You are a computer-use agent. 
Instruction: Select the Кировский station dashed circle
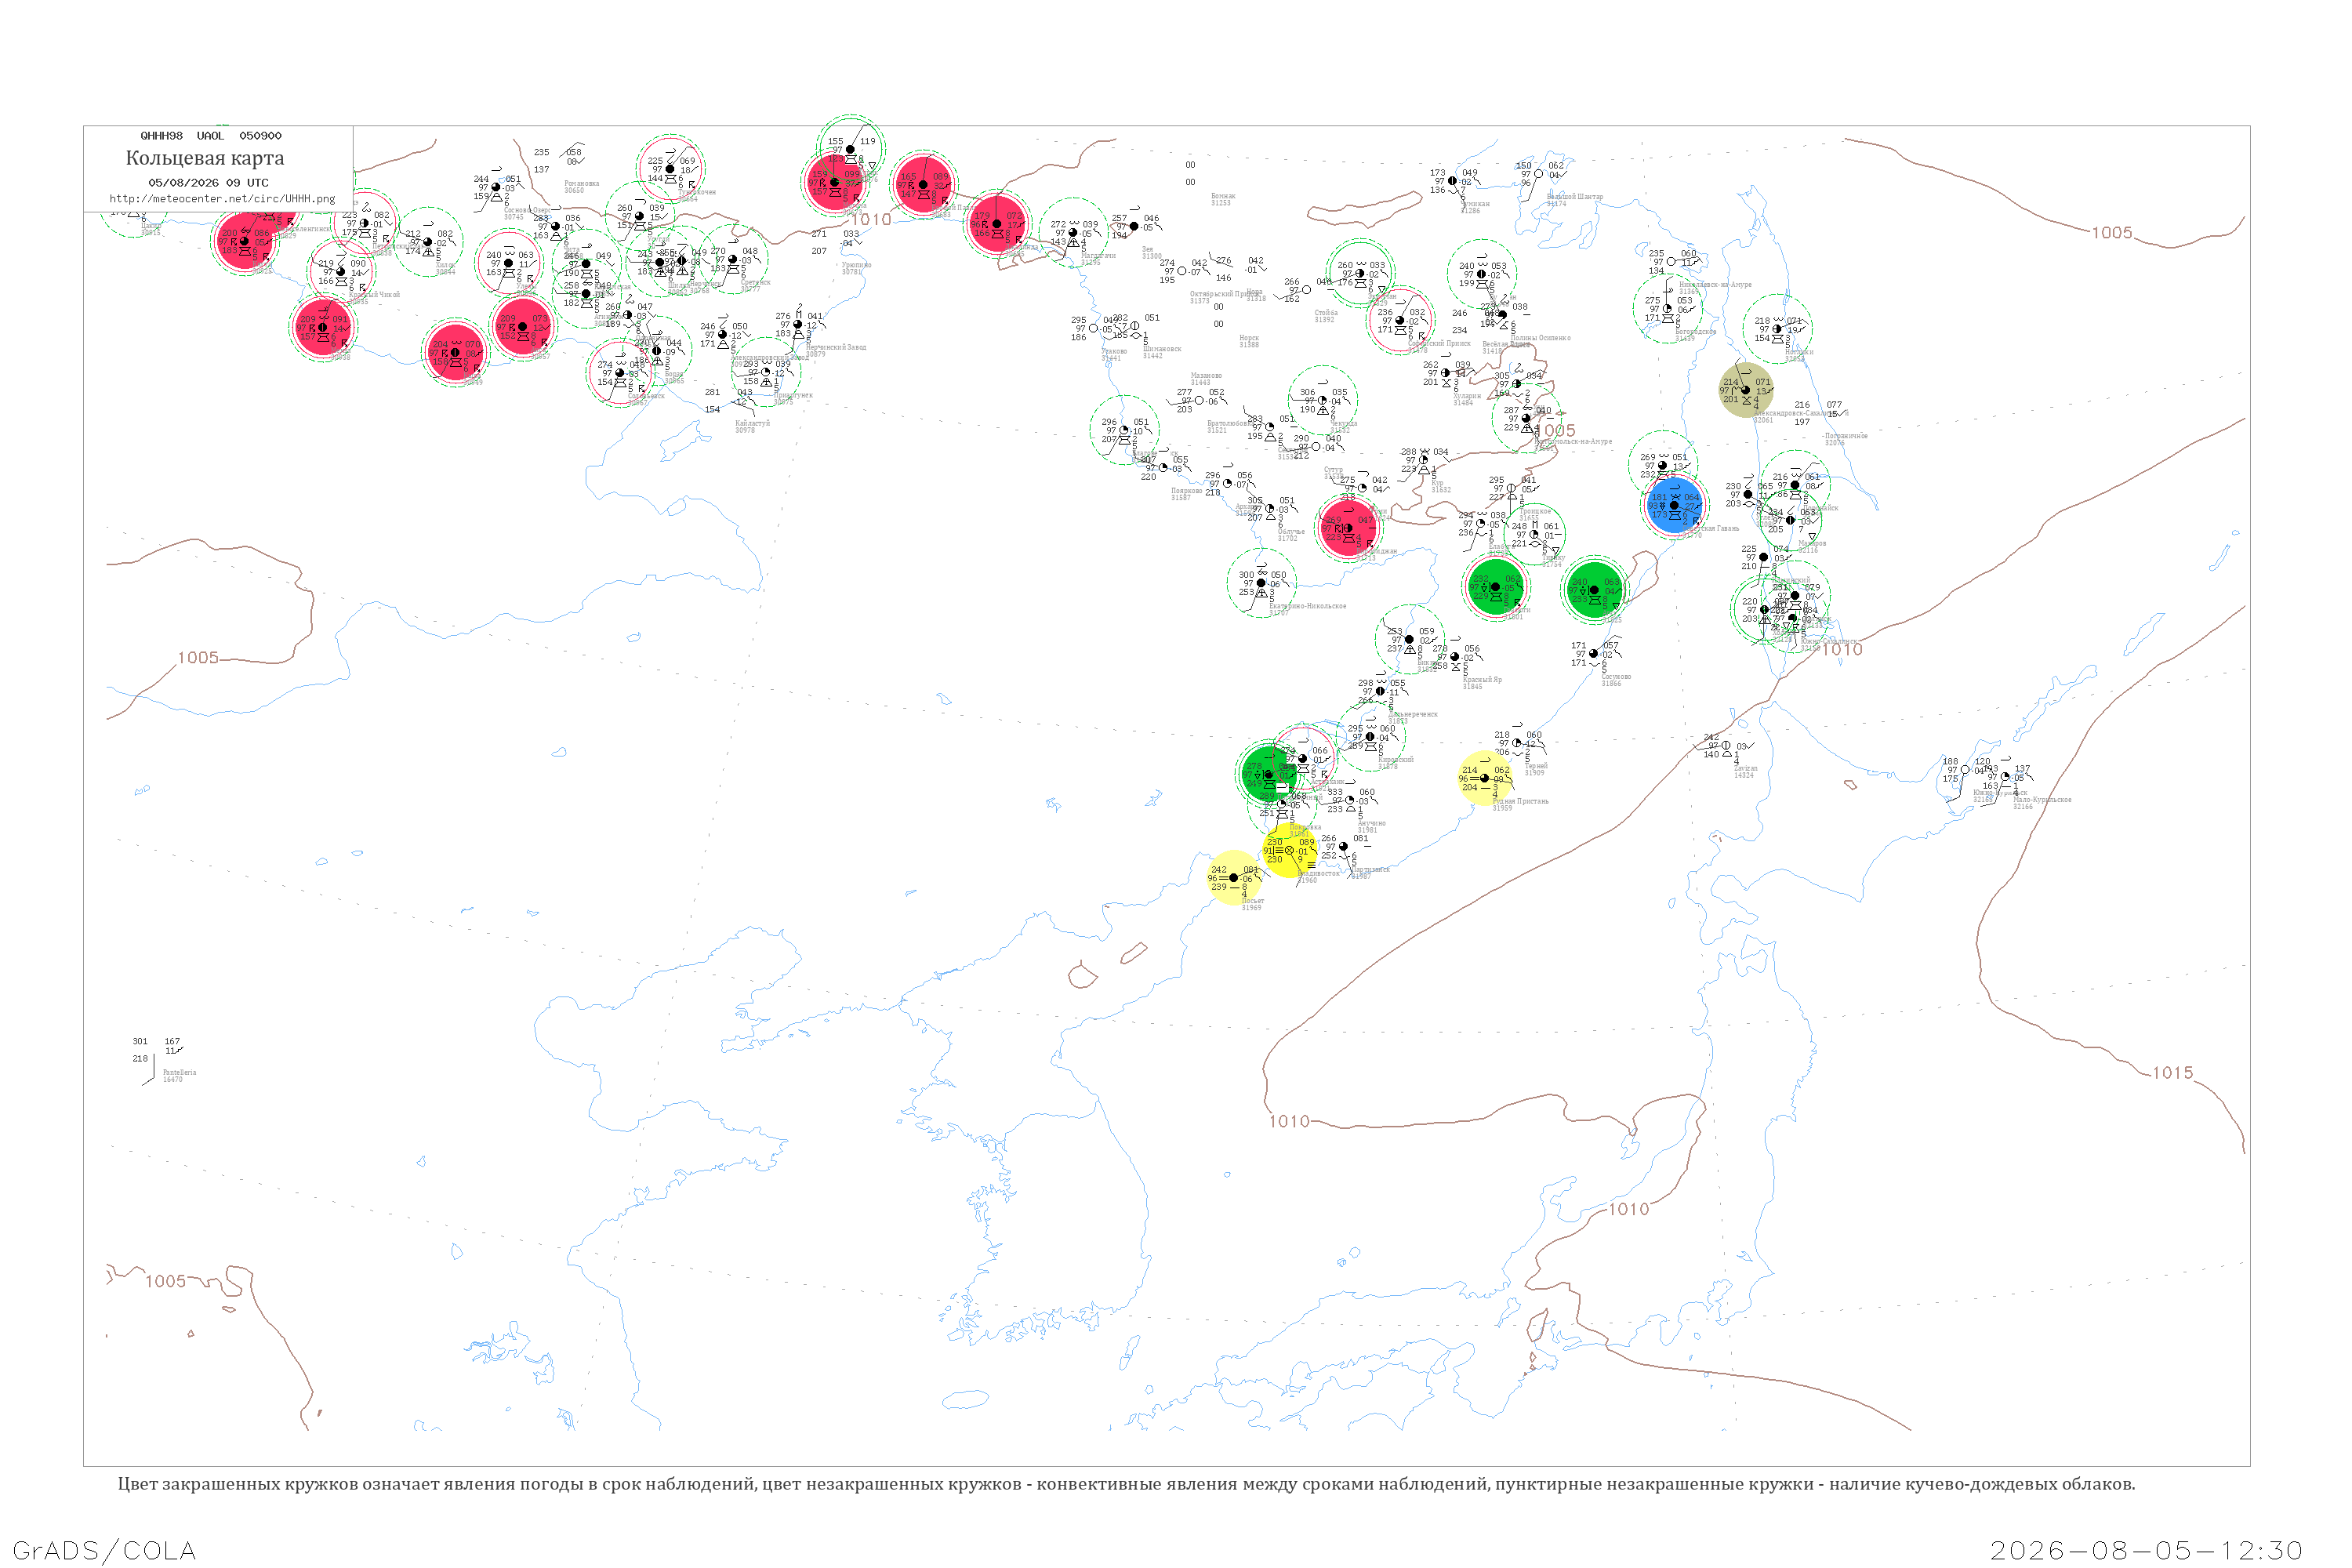pyautogui.click(x=1371, y=737)
